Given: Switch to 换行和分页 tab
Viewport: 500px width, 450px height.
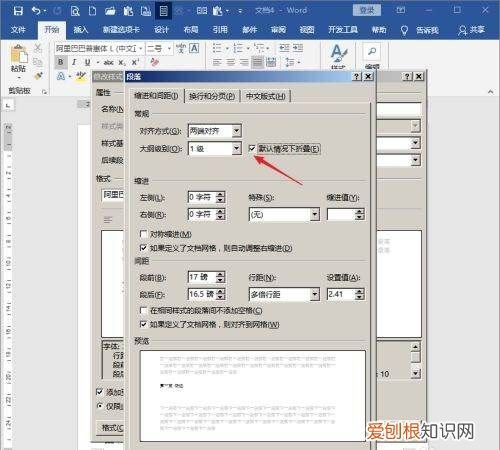Looking at the screenshot, I should [x=212, y=96].
